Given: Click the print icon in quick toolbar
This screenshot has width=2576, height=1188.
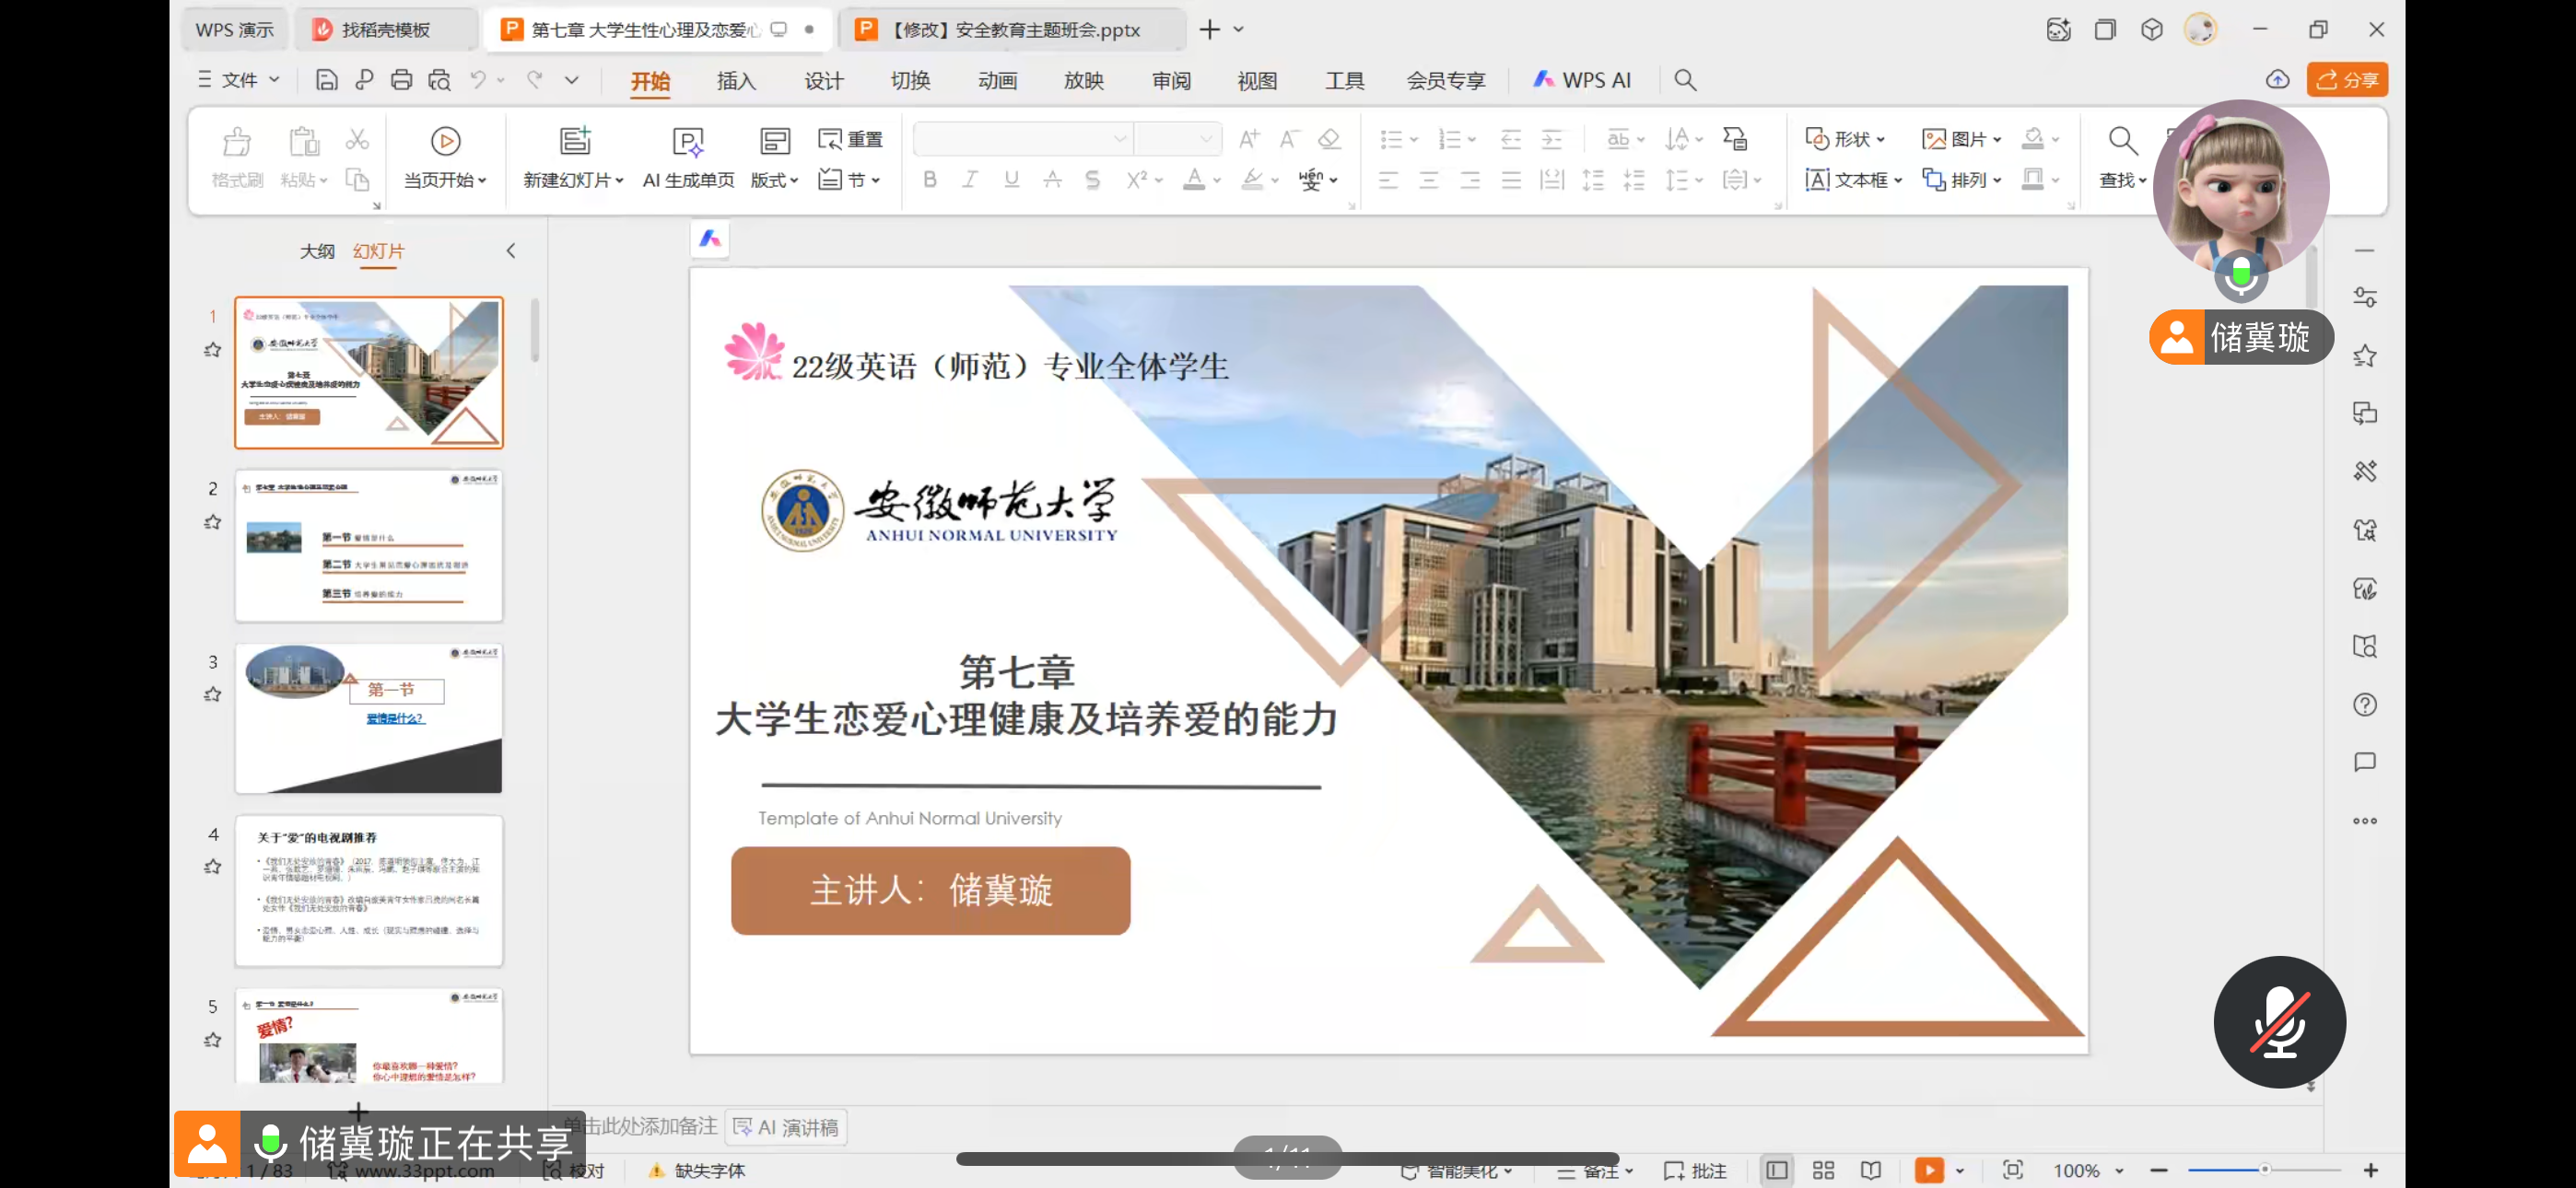Looking at the screenshot, I should [401, 80].
